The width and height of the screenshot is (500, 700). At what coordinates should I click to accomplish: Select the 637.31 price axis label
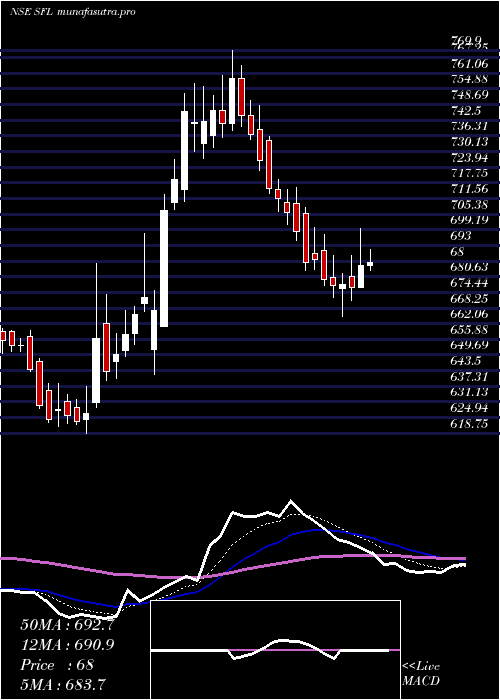(x=469, y=376)
